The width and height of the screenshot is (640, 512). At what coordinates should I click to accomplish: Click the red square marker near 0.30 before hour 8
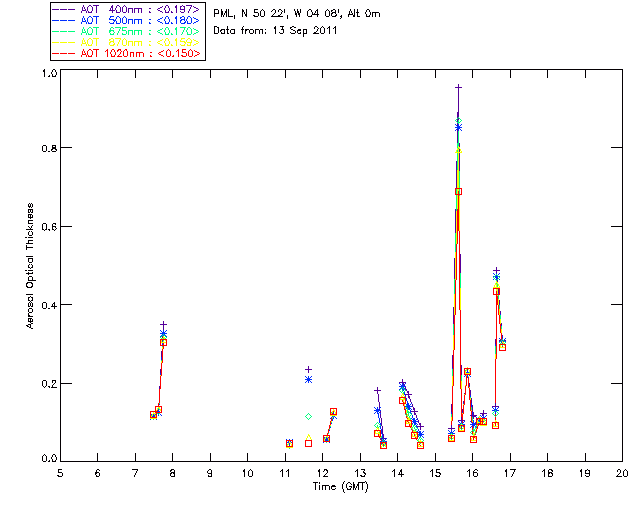tap(163, 343)
